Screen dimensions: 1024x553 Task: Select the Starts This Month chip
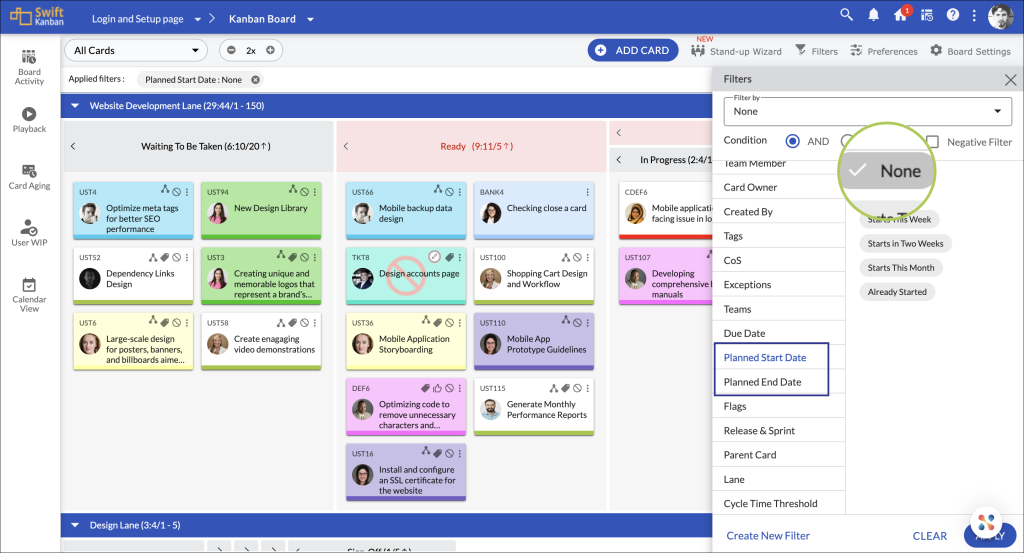pos(901,268)
